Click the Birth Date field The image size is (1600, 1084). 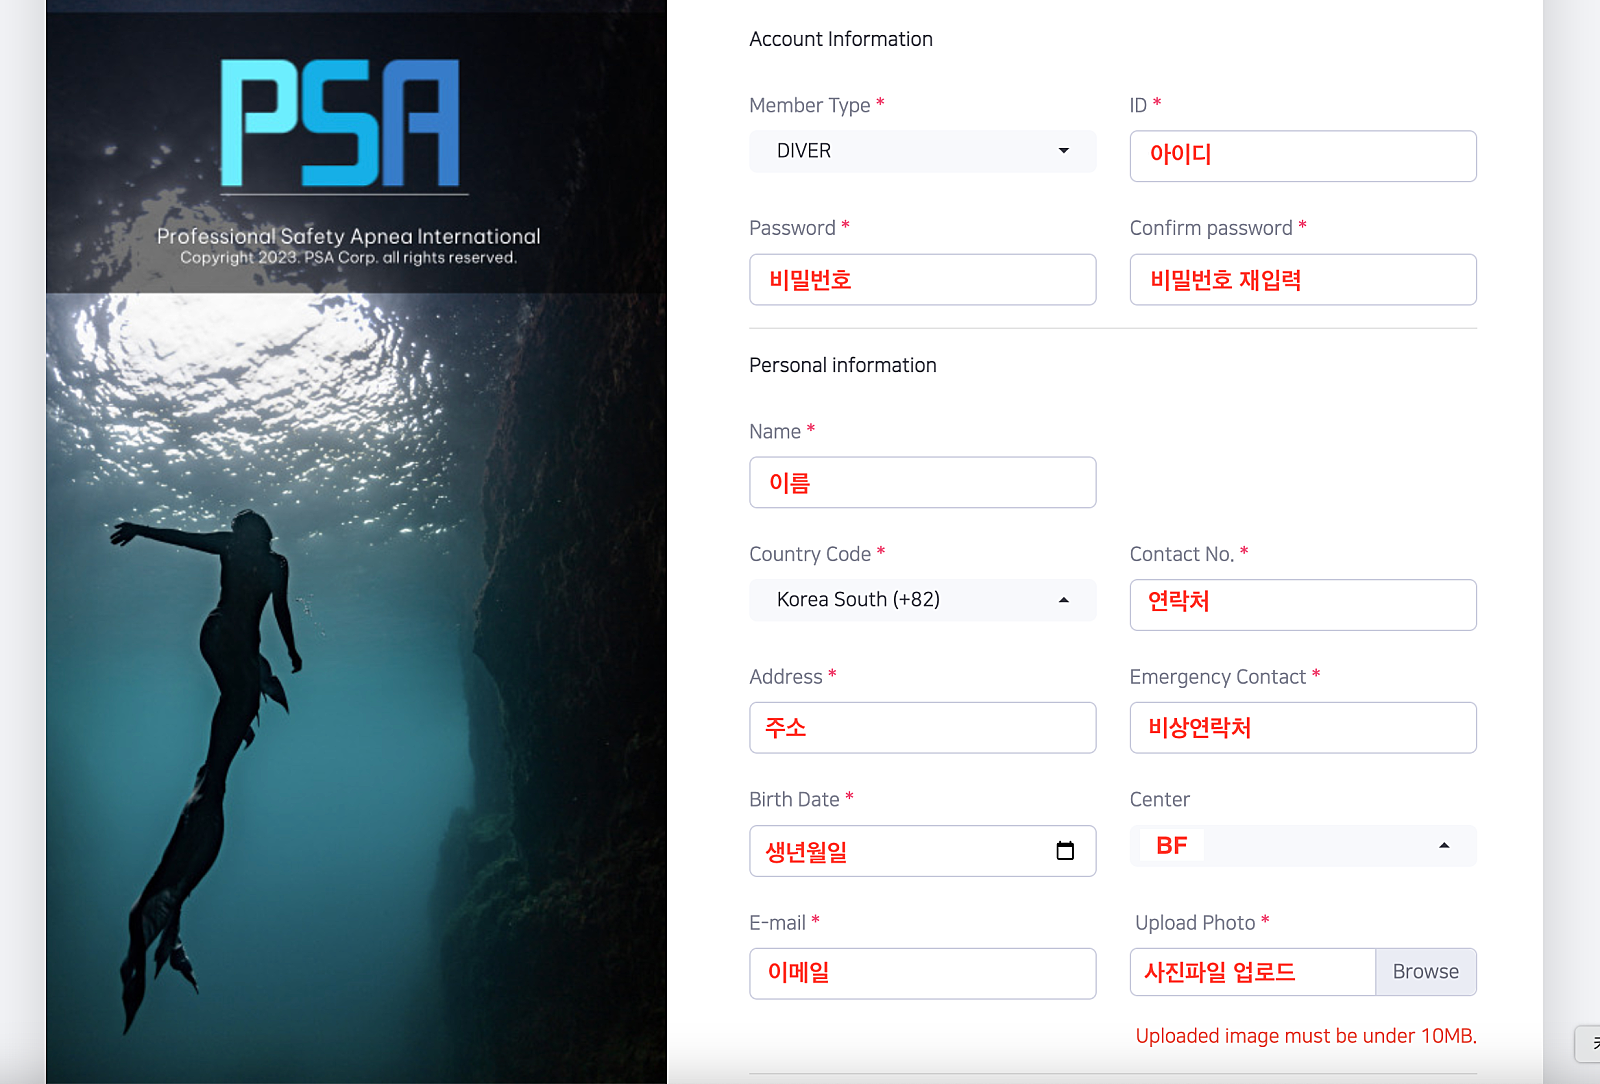pos(922,850)
